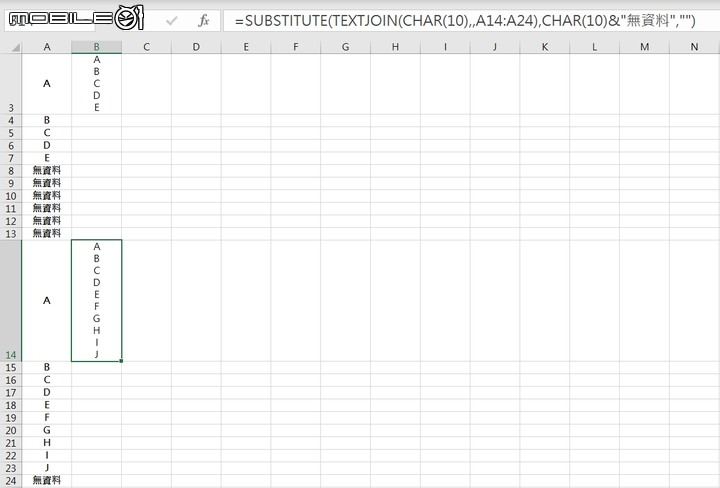This screenshot has width=720, height=488.
Task: Select row 16 header
Action: 11,380
